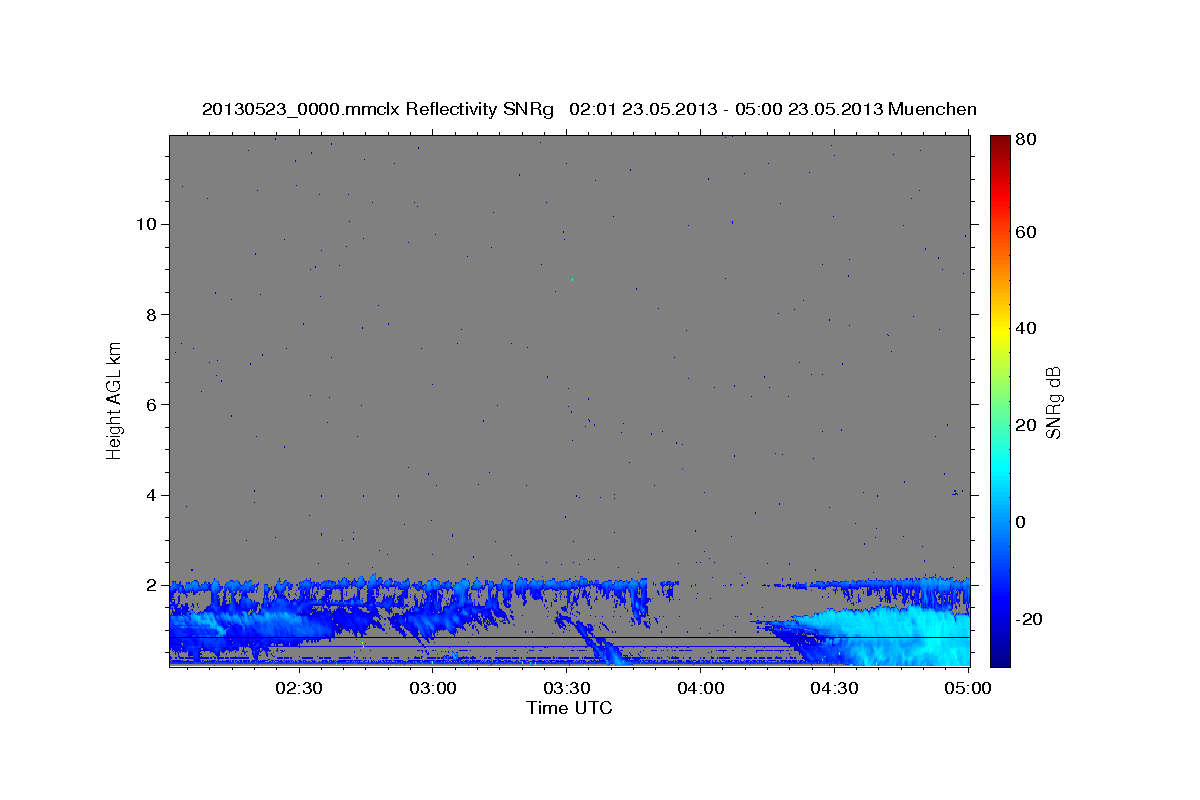Click the plot title text '20130523_0000.mmclx Reflectivity SNRg'
Screen dimensions: 1200x800
(x=377, y=109)
